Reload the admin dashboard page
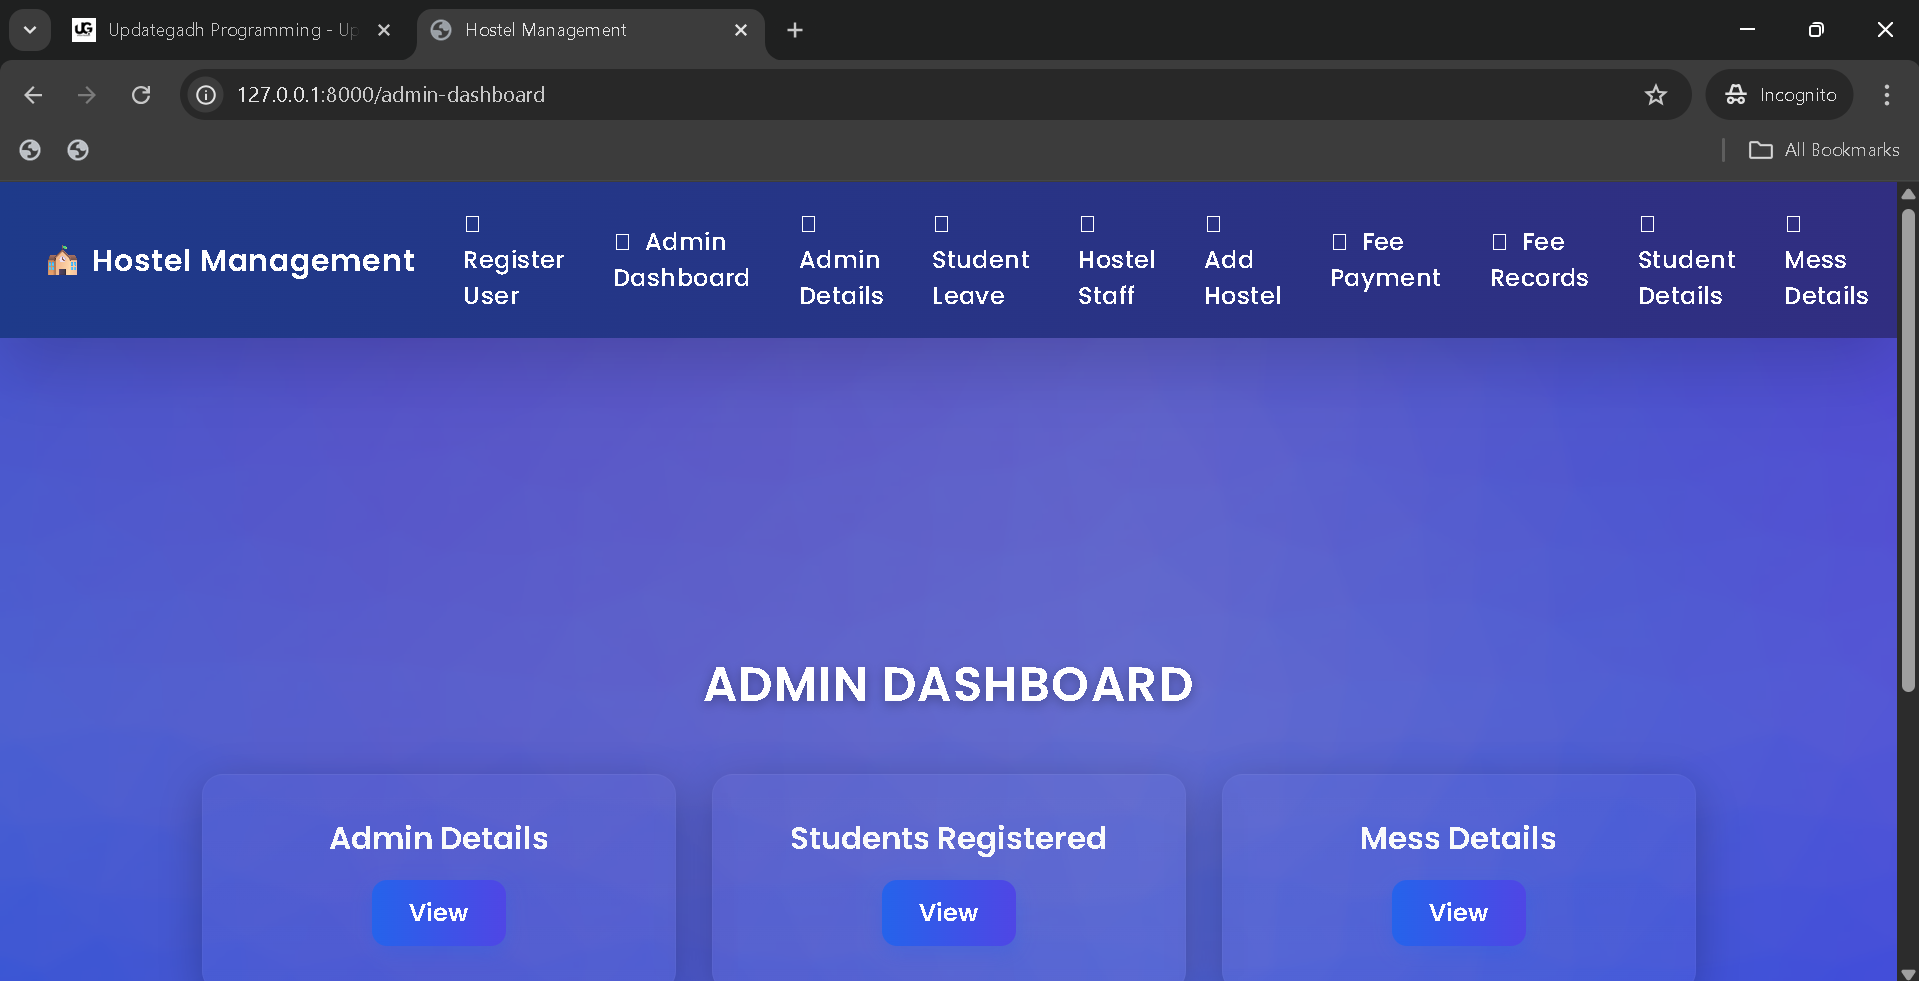The height and width of the screenshot is (981, 1919). [x=141, y=95]
